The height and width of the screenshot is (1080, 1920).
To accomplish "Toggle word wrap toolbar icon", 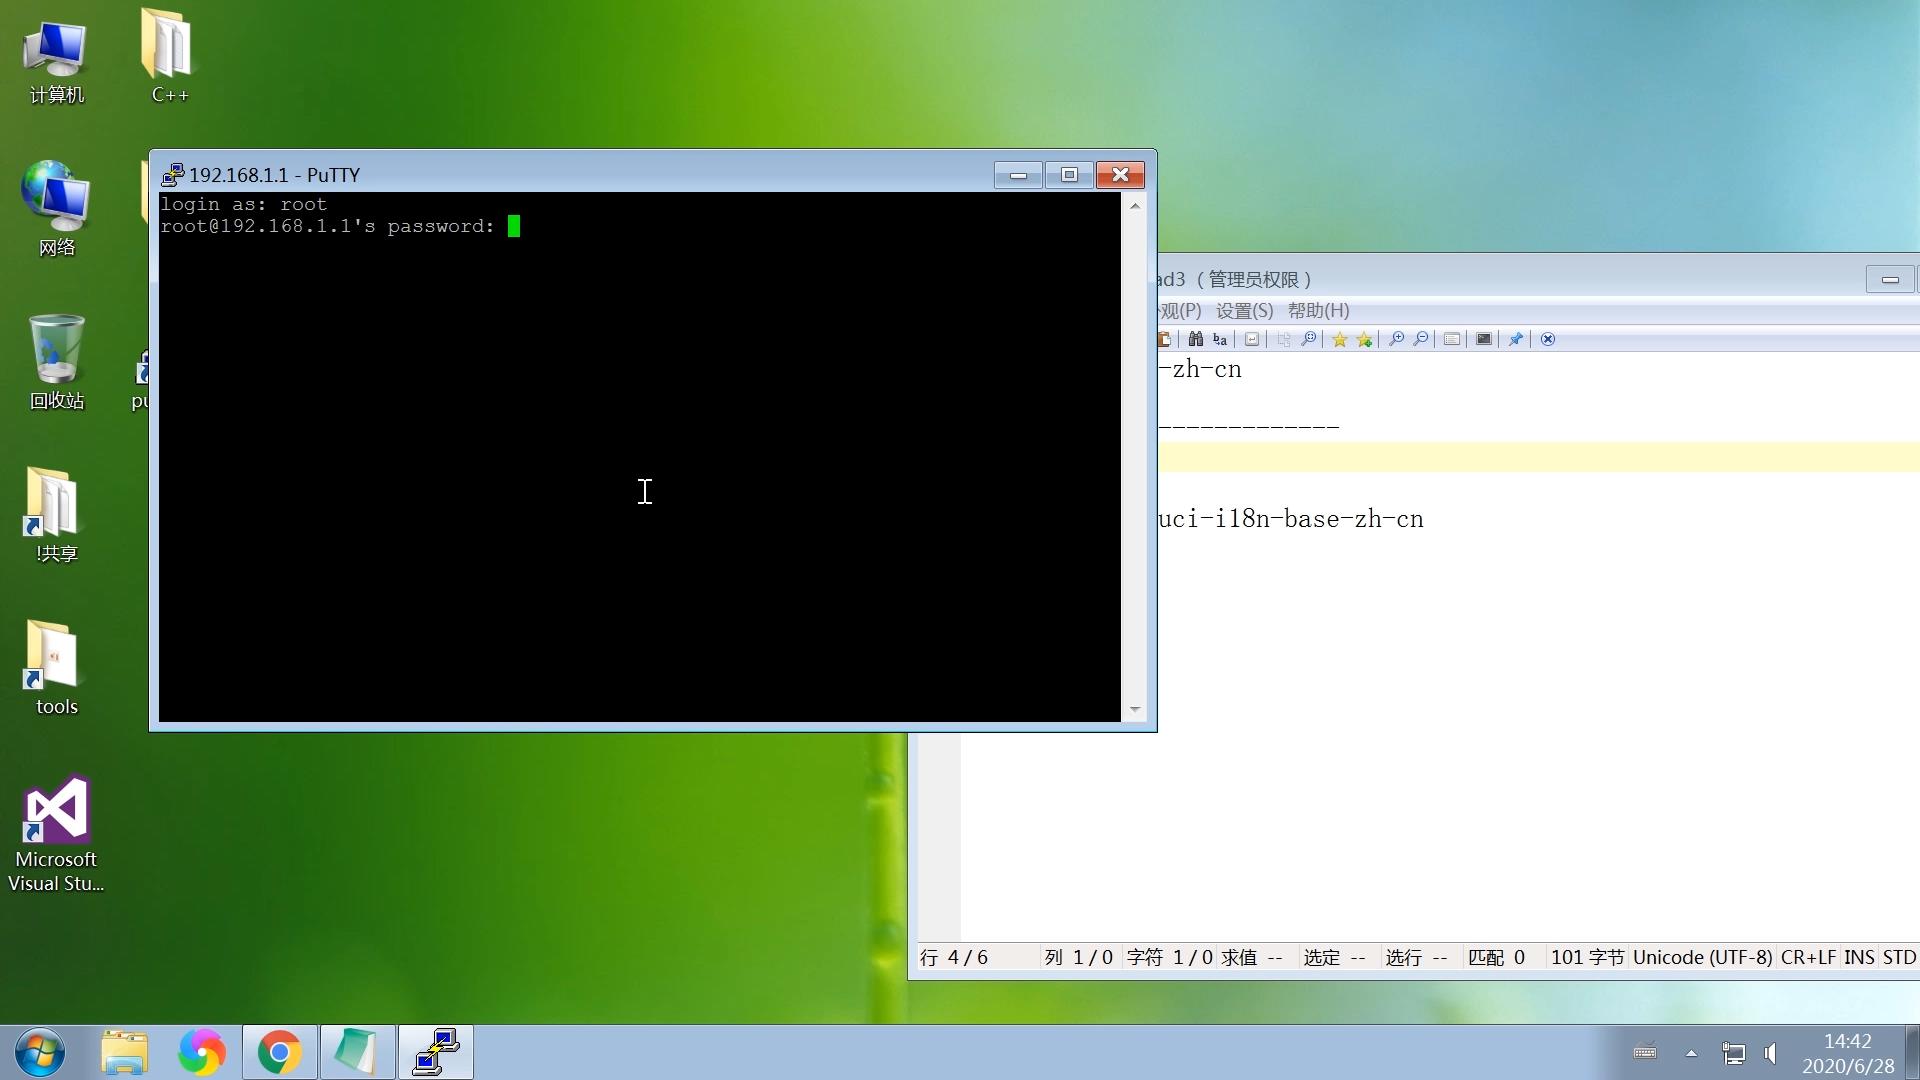I will coord(1251,339).
